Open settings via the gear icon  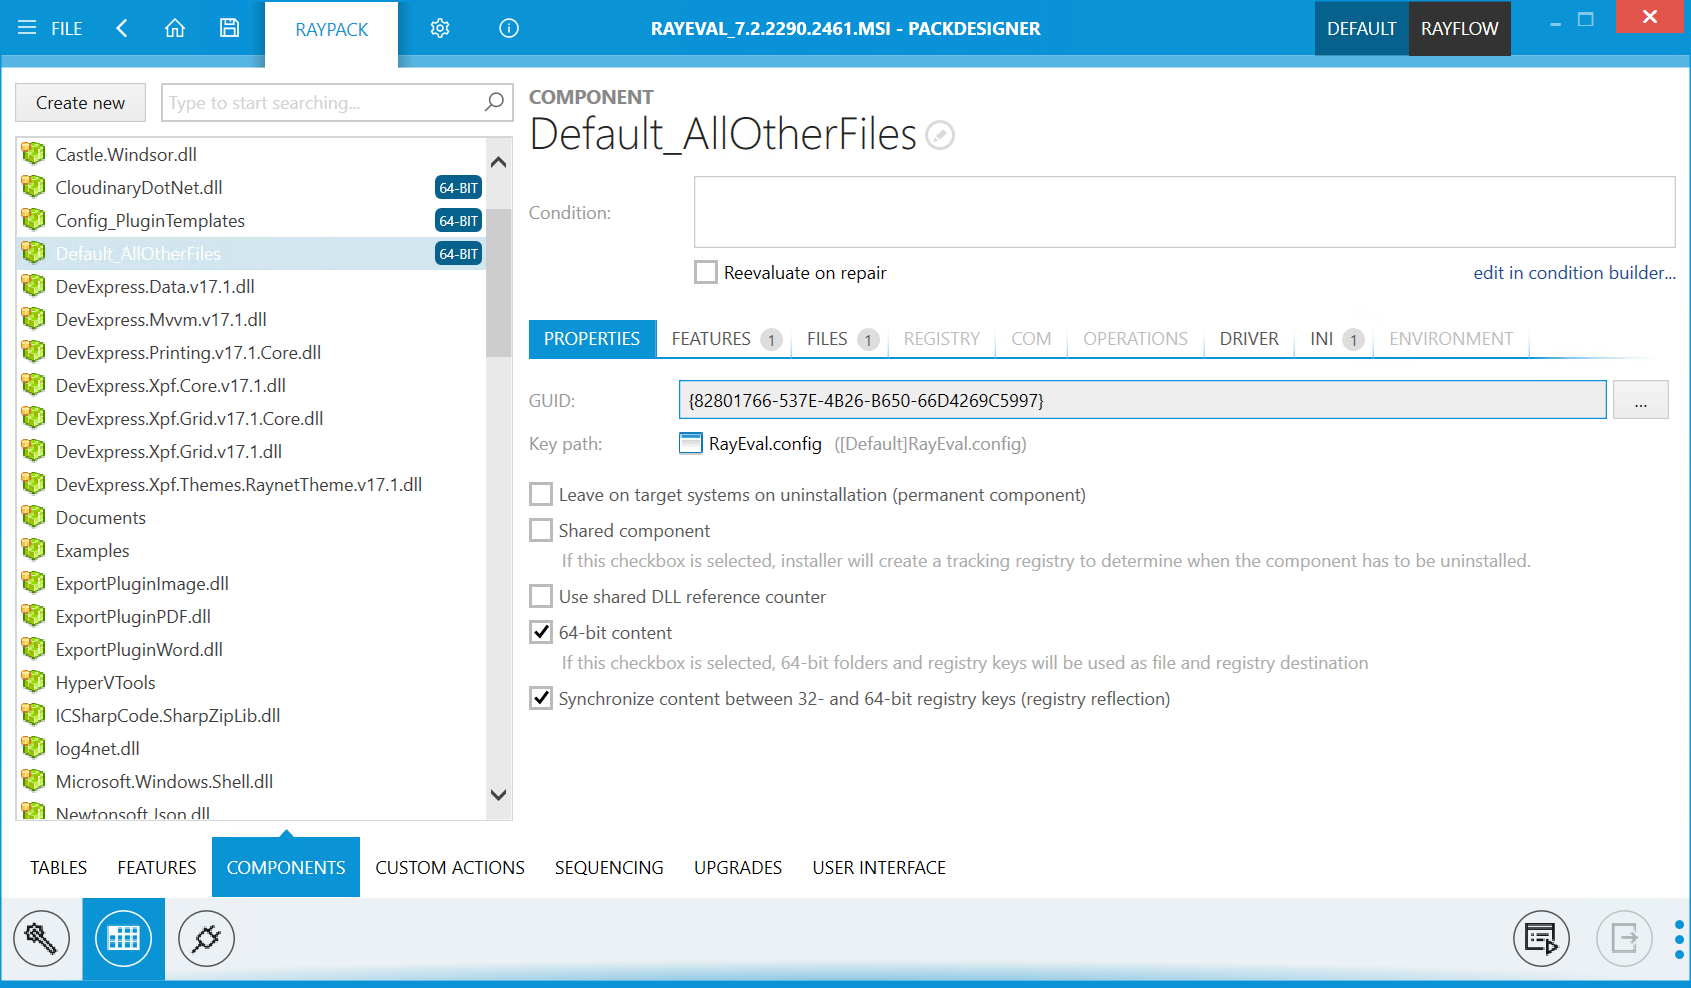[x=440, y=28]
